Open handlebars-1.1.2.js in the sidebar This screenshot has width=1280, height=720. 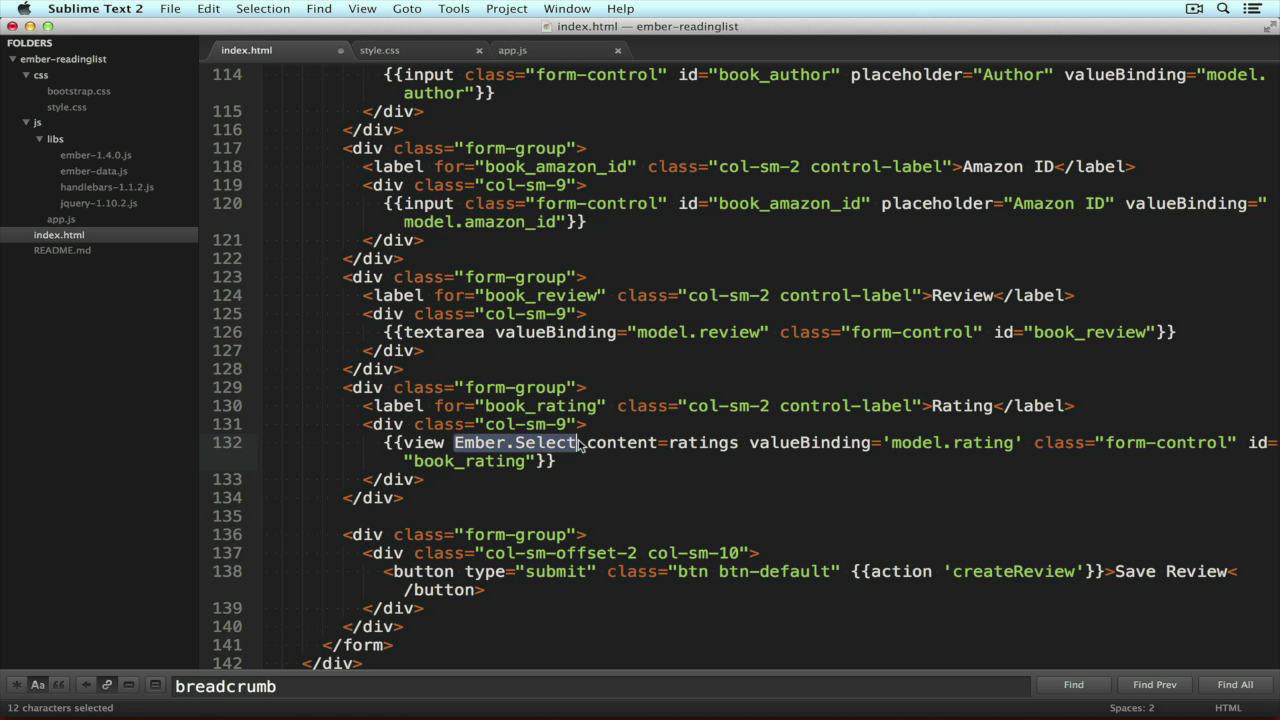pyautogui.click(x=107, y=187)
